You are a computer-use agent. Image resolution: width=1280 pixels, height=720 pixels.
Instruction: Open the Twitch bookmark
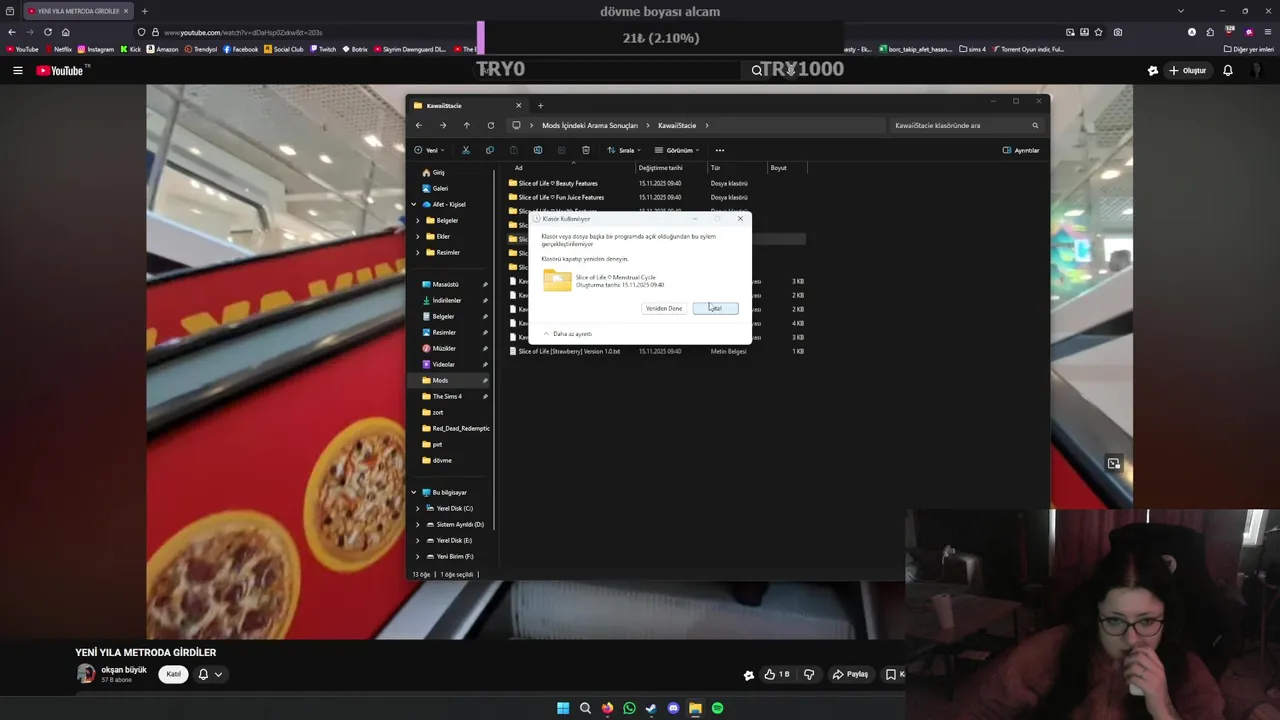tap(323, 49)
